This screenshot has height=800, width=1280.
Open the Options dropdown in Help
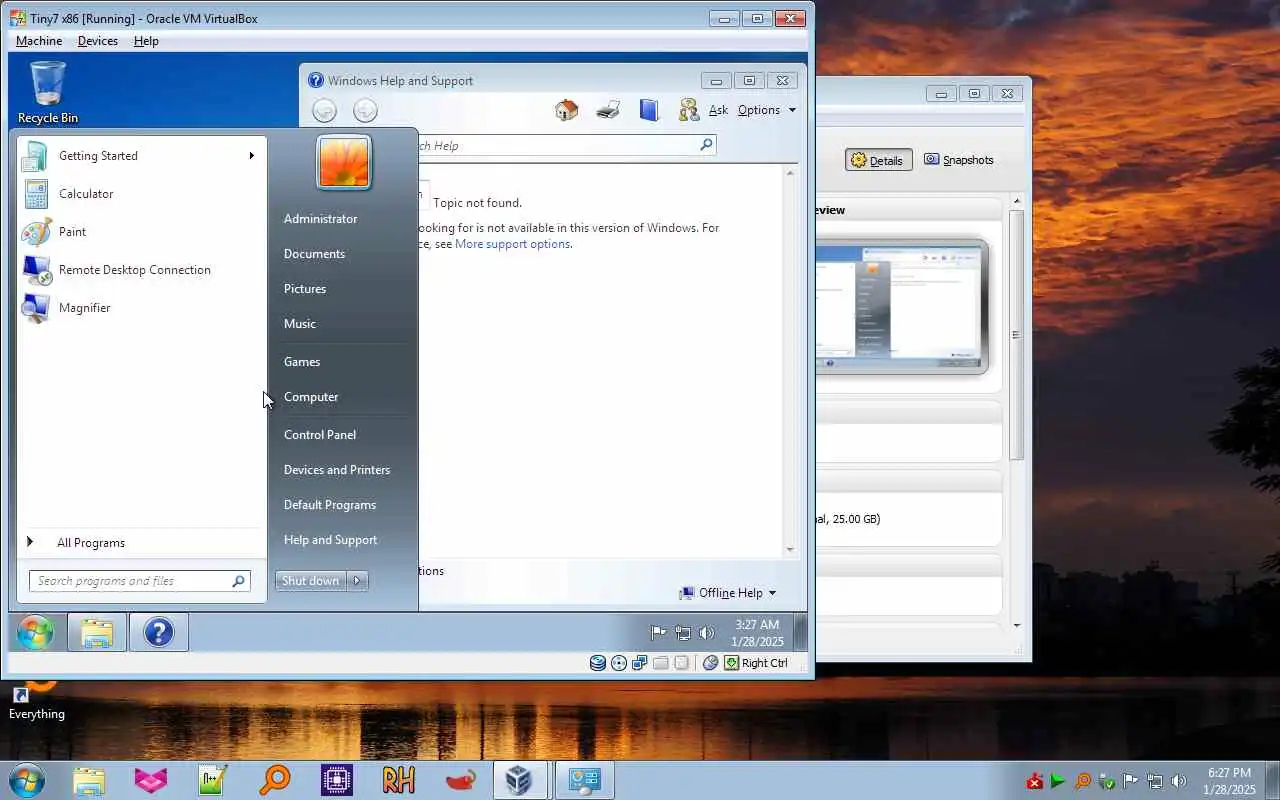pos(767,110)
